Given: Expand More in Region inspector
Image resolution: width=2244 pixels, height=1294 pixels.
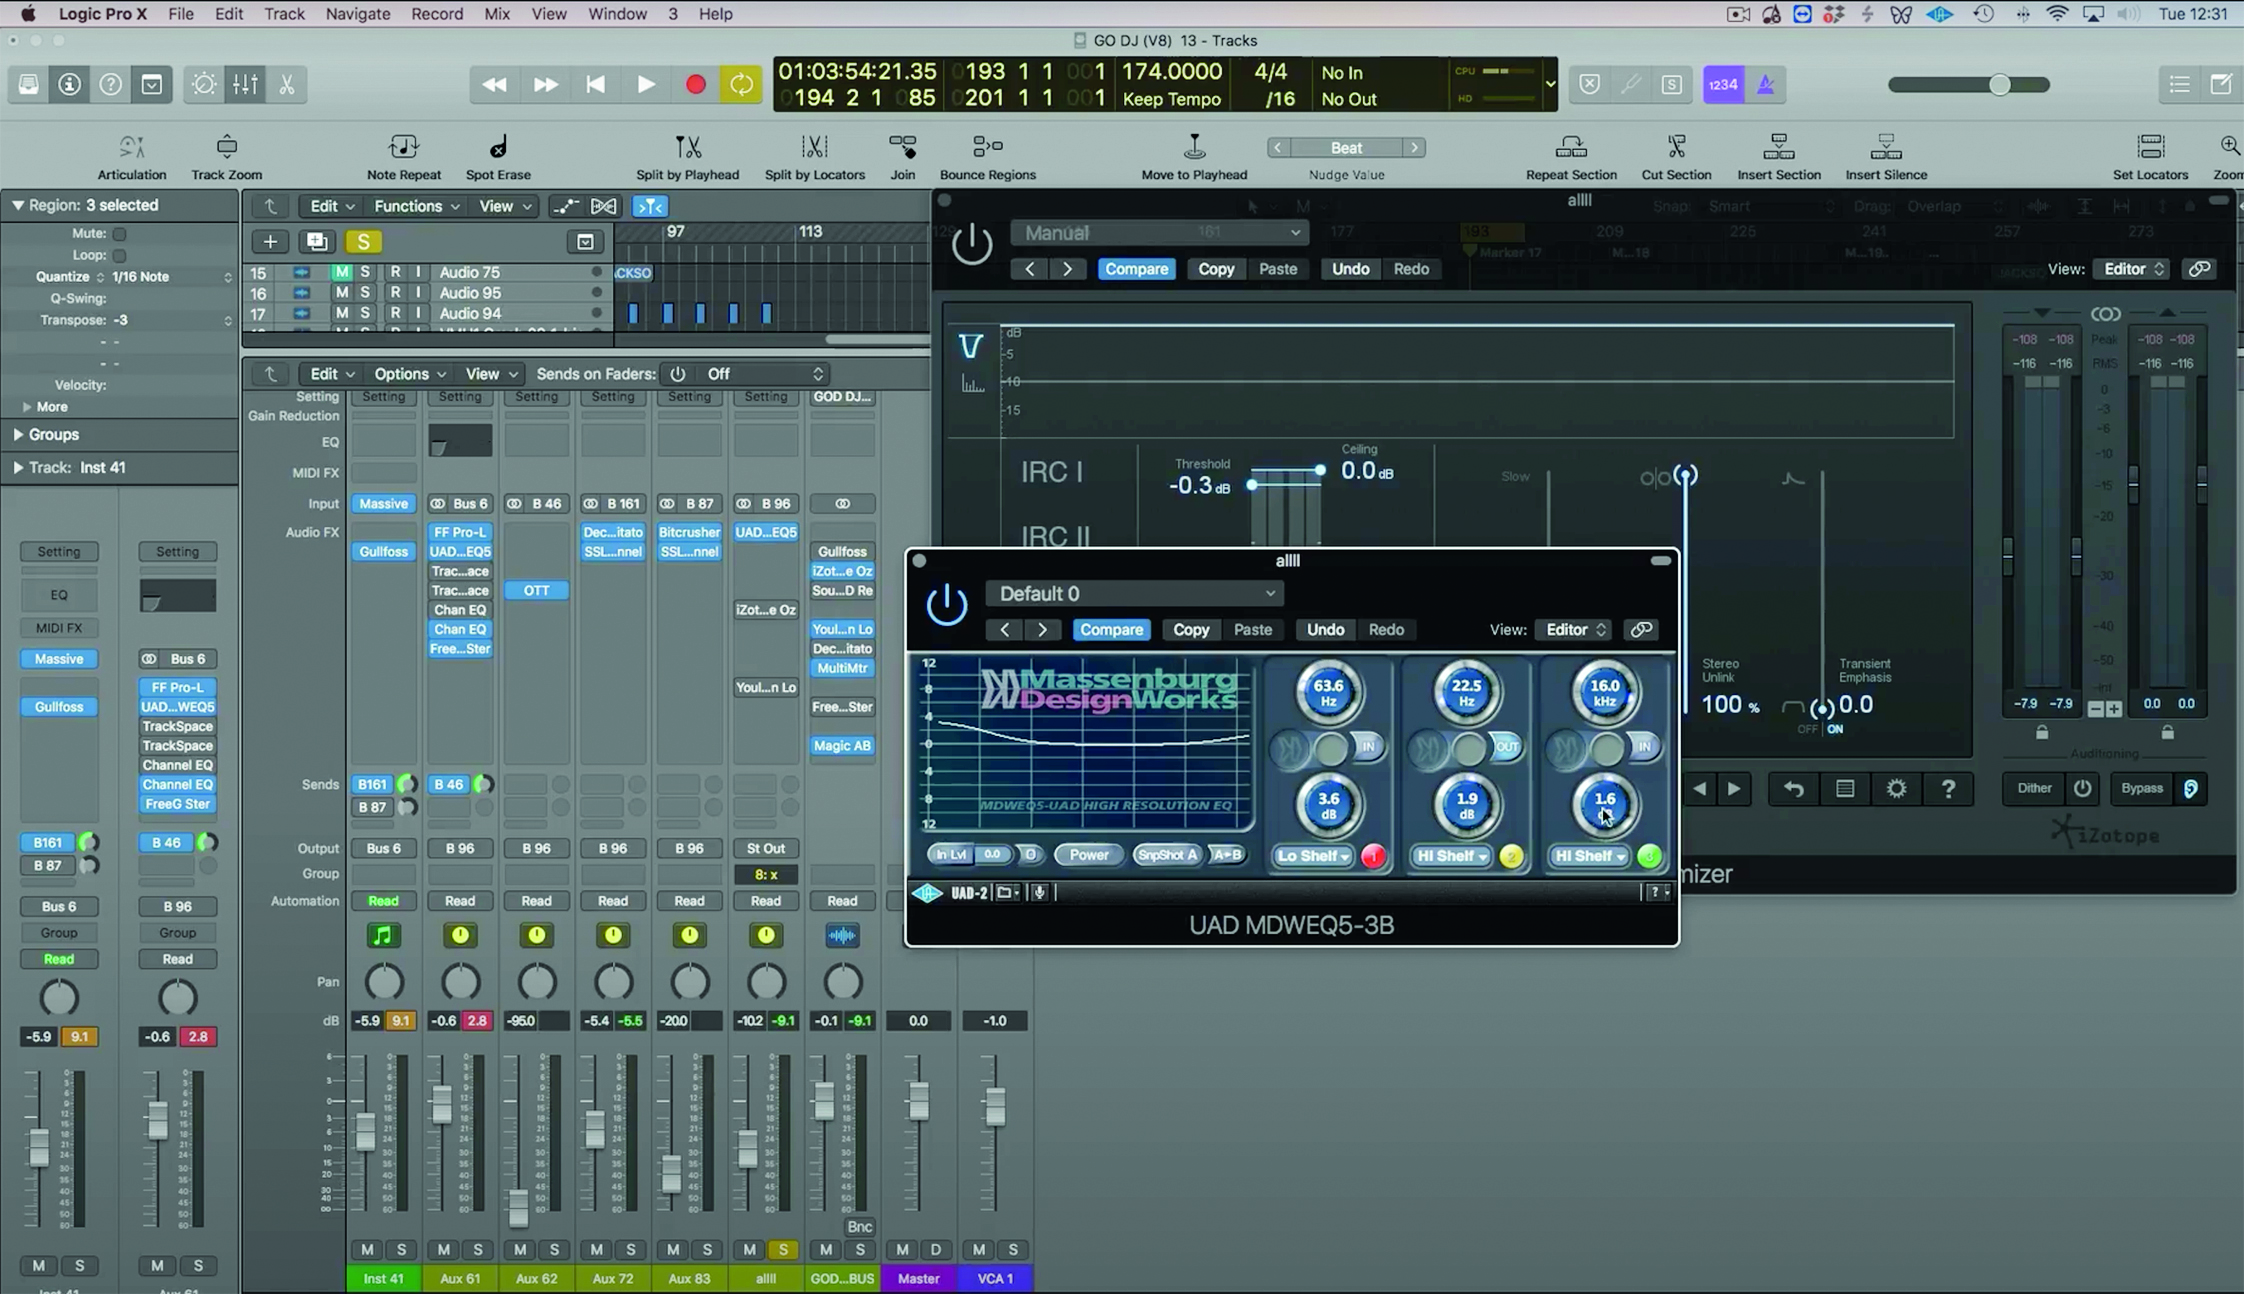Looking at the screenshot, I should [x=27, y=407].
